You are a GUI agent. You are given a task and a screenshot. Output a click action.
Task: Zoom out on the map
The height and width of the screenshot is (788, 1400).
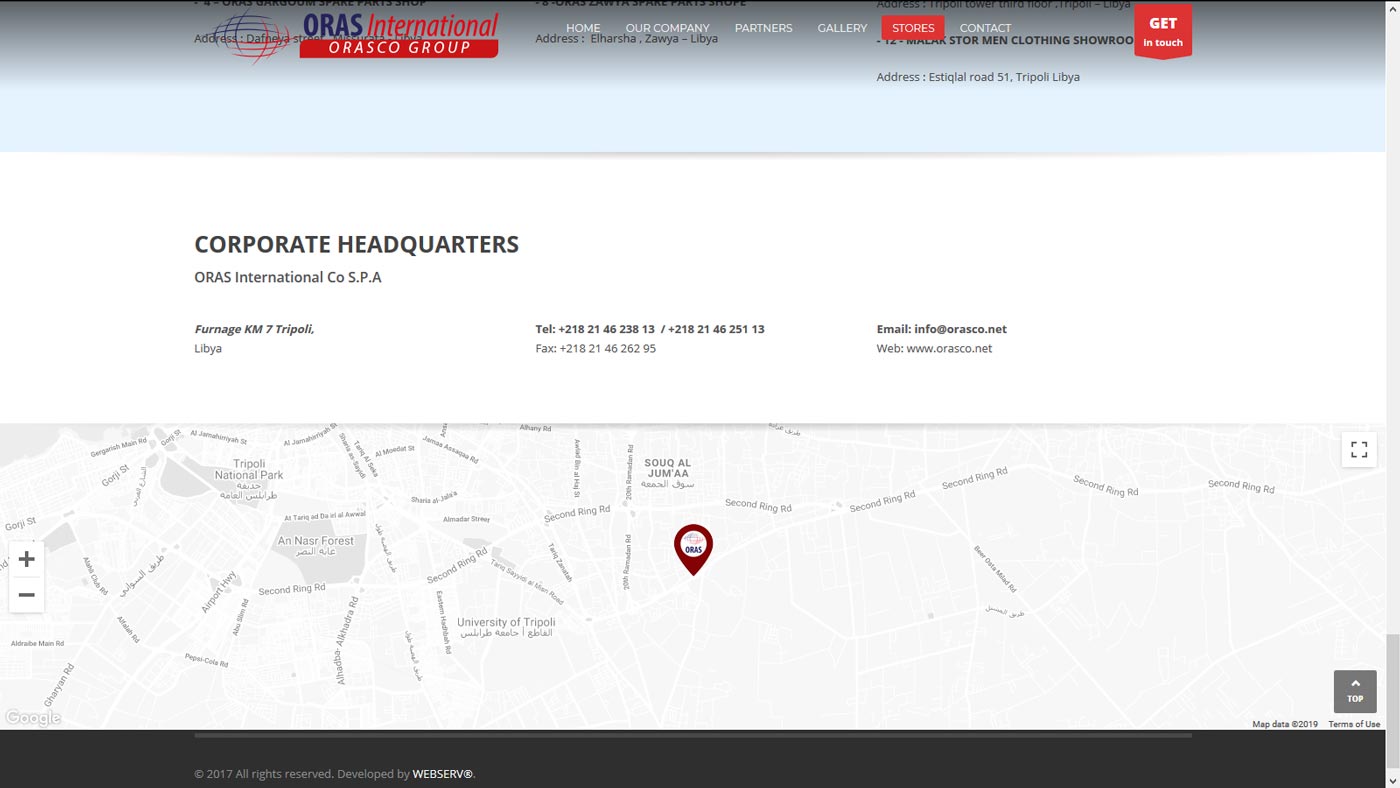27,595
